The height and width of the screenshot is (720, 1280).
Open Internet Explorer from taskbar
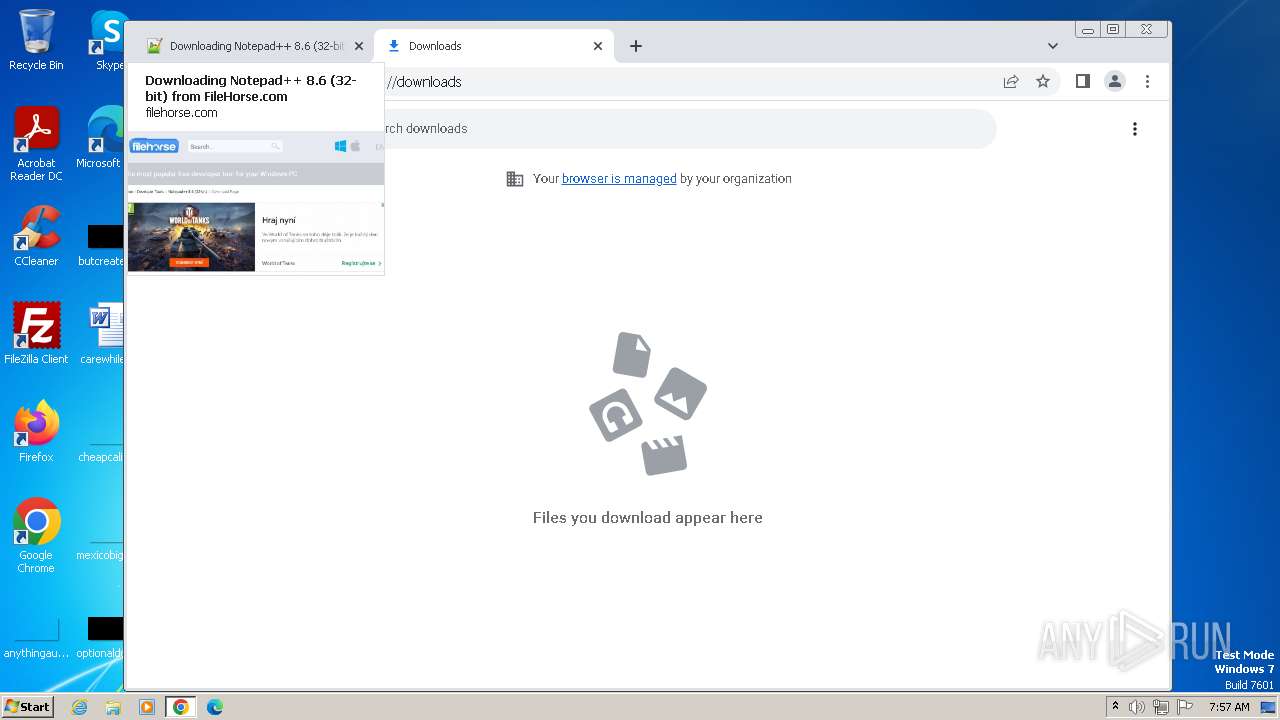pos(80,707)
